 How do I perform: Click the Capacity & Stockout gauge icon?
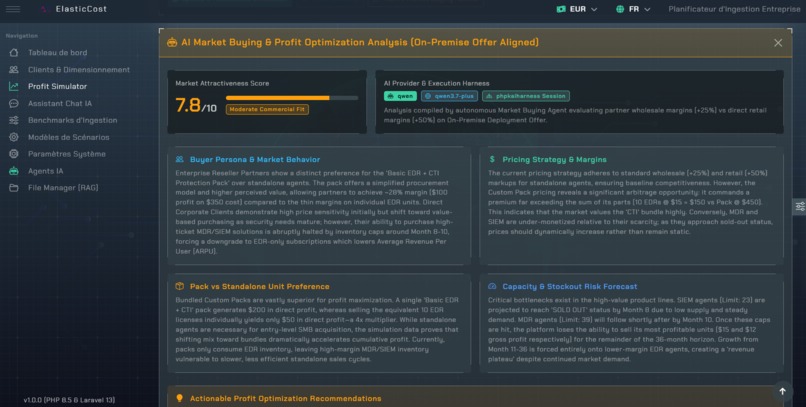pos(492,286)
